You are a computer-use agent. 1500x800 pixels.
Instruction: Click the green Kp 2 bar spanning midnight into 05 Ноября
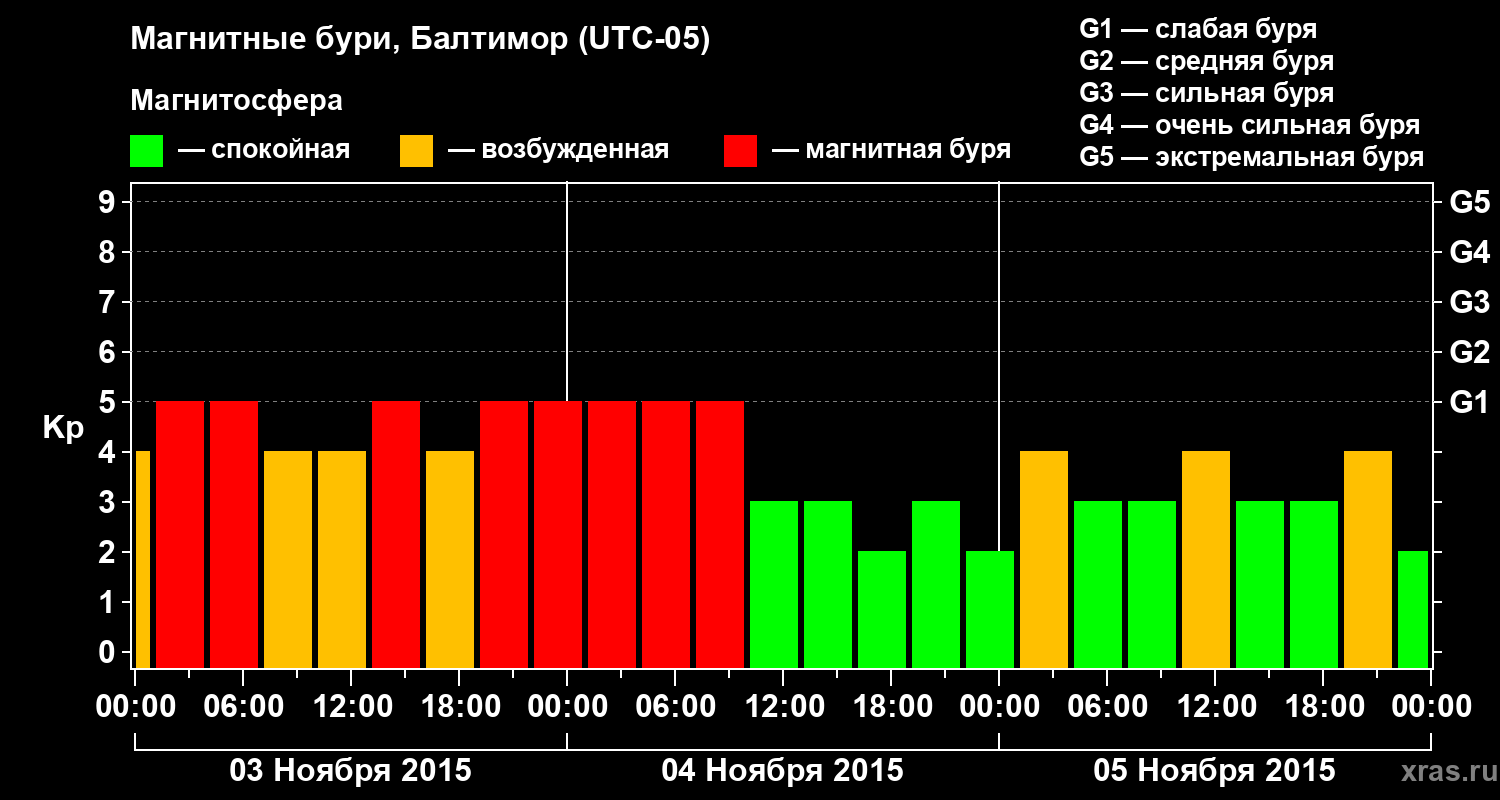(990, 609)
